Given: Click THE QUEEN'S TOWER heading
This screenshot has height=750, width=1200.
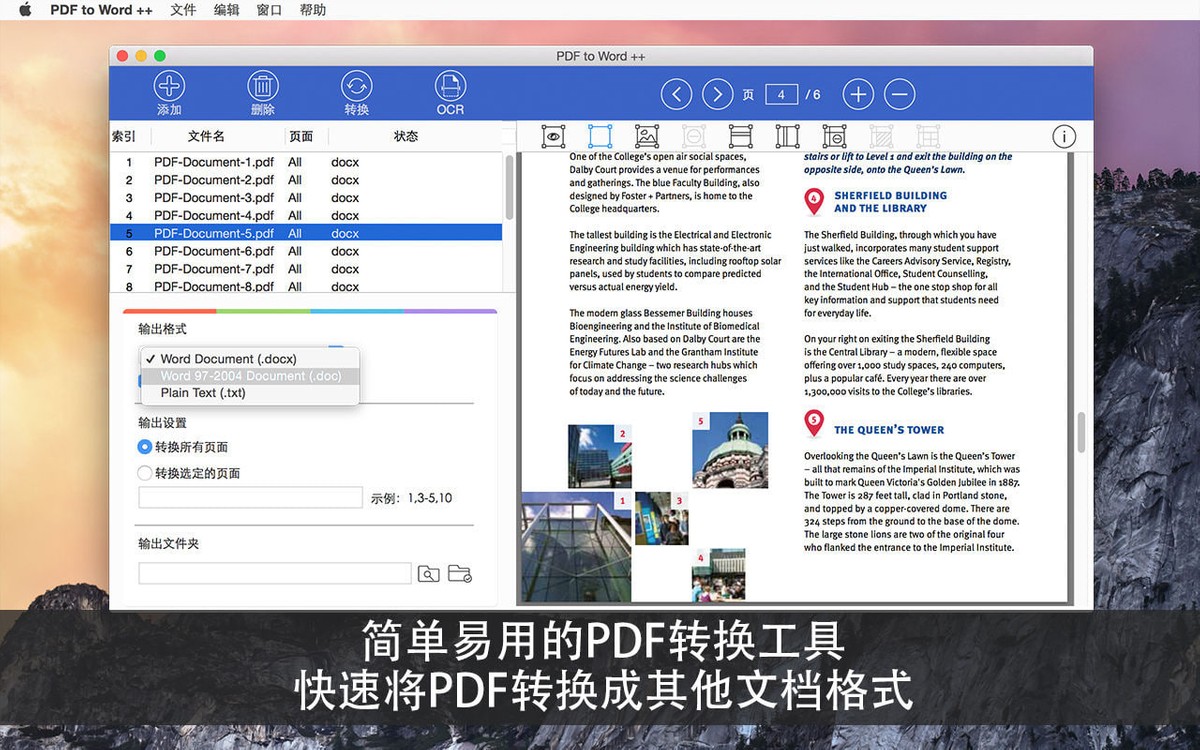Looking at the screenshot, I should 889,430.
